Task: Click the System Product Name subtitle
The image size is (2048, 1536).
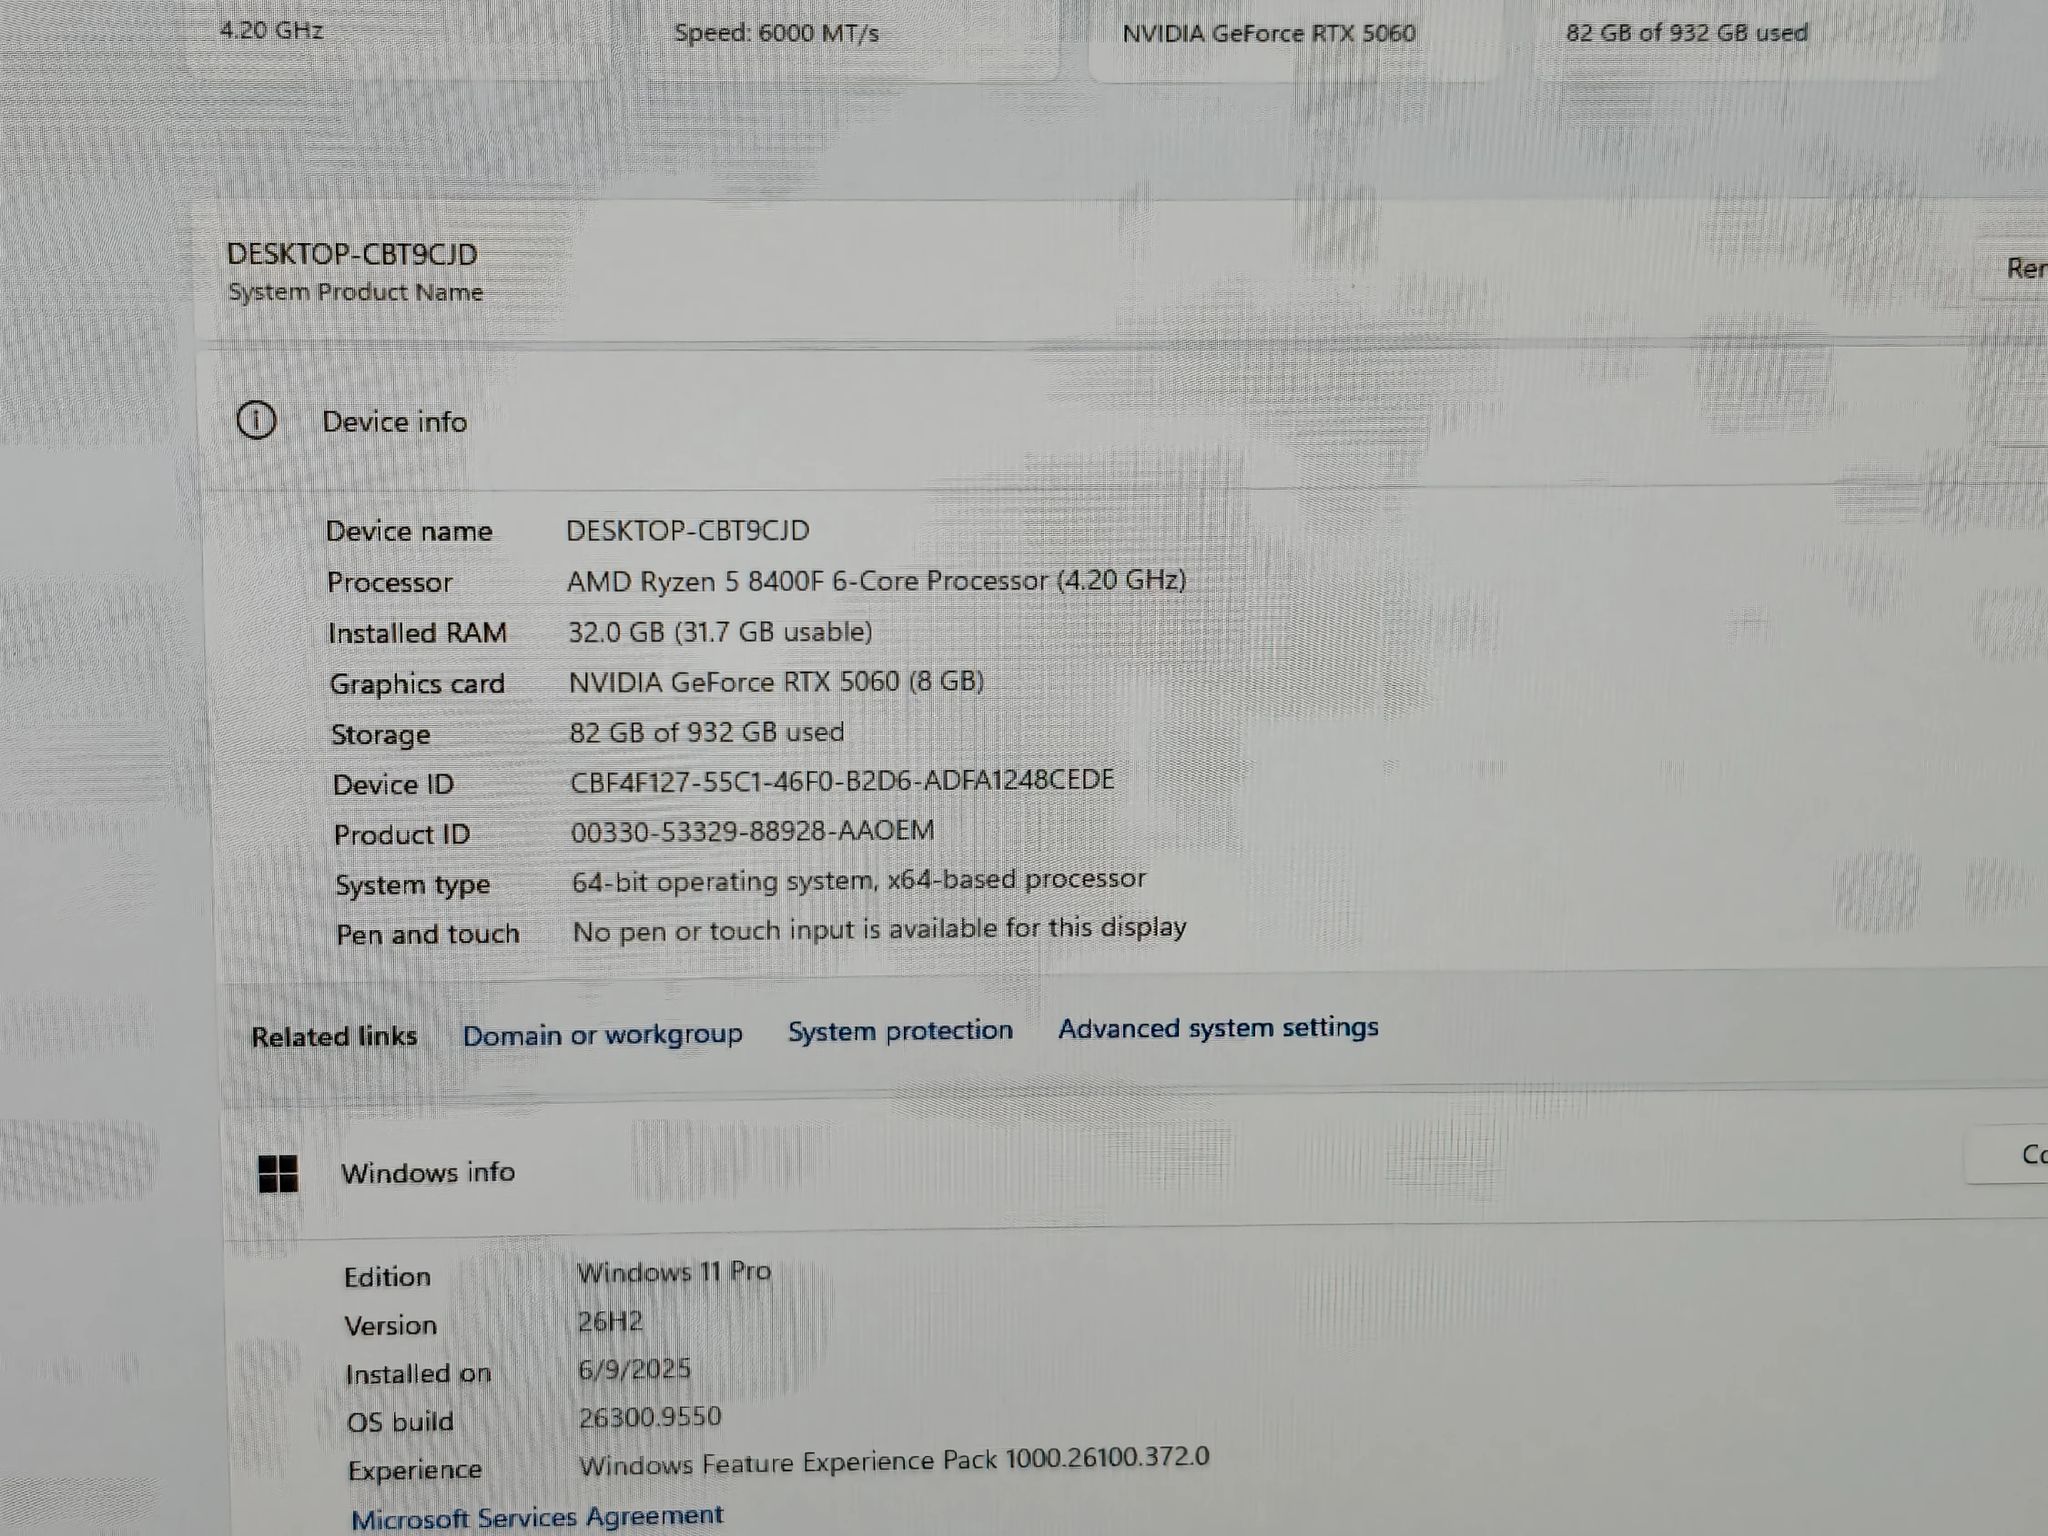Action: (x=355, y=292)
